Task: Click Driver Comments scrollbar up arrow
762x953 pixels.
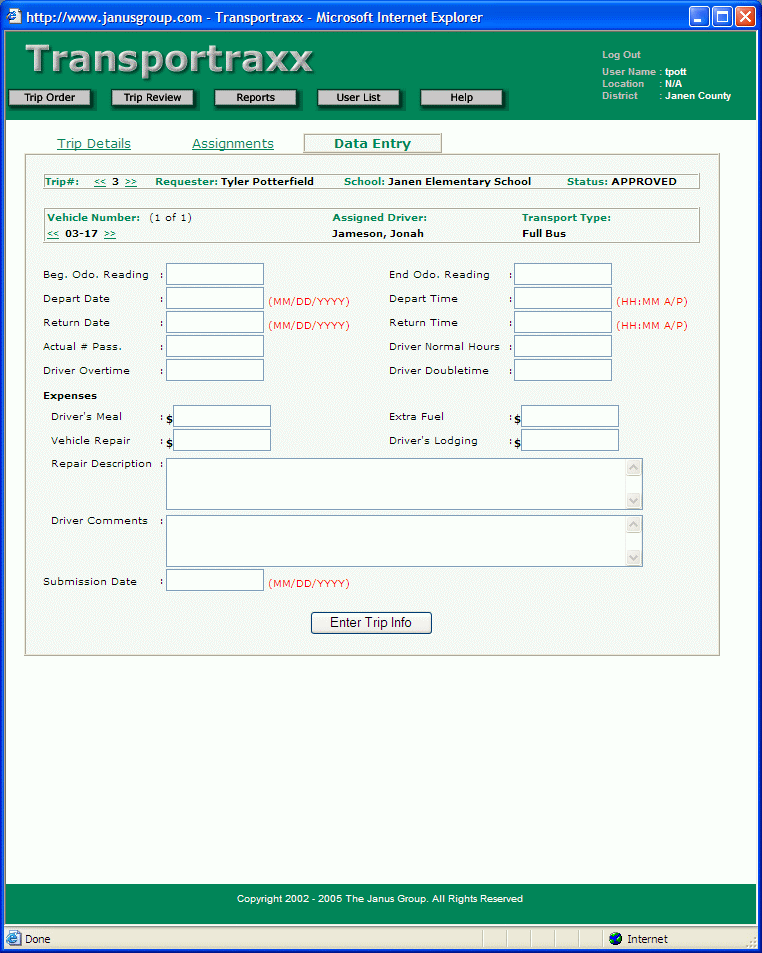Action: [x=633, y=525]
